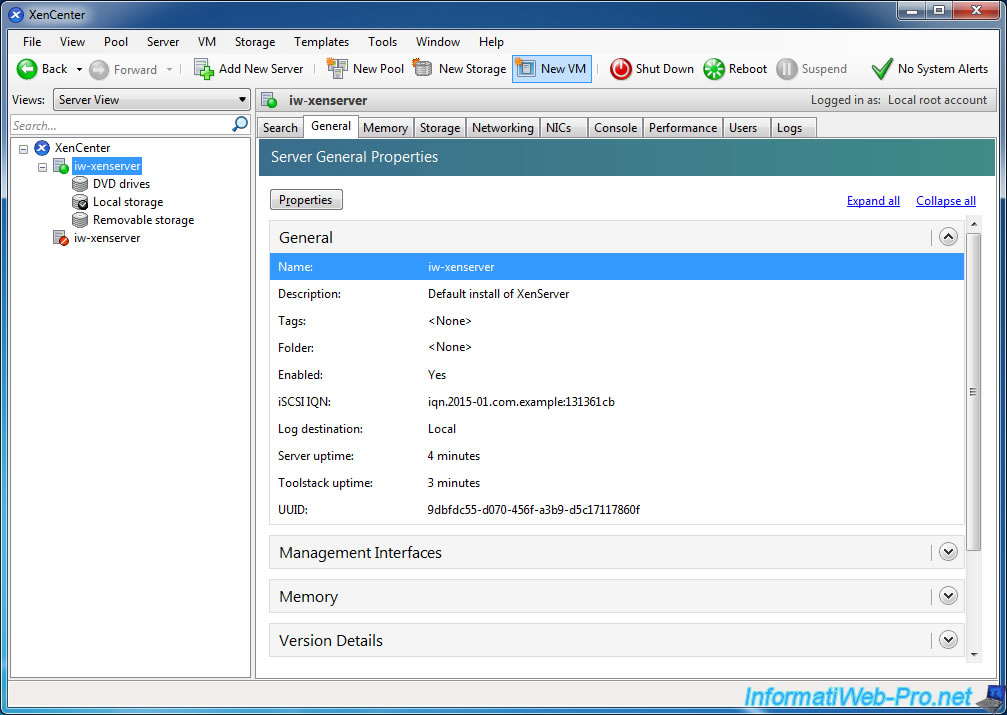This screenshot has height=715, width=1007.
Task: Click the connected iw-xenserver server icon in tree
Action: (61, 166)
